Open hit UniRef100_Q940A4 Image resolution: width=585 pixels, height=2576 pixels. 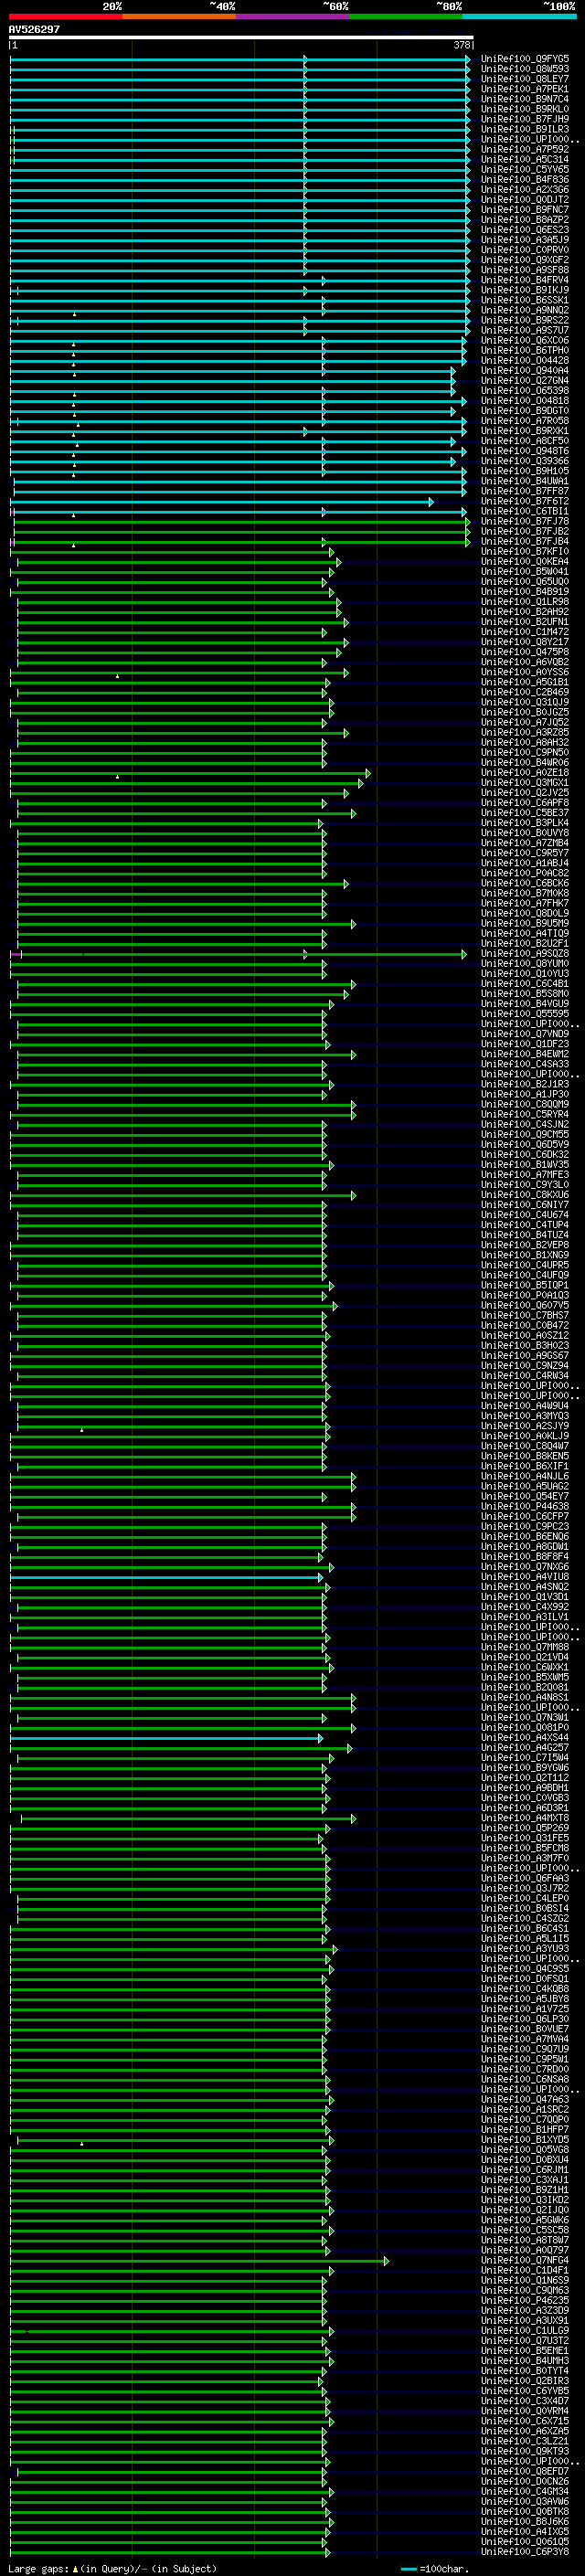pyautogui.click(x=524, y=370)
